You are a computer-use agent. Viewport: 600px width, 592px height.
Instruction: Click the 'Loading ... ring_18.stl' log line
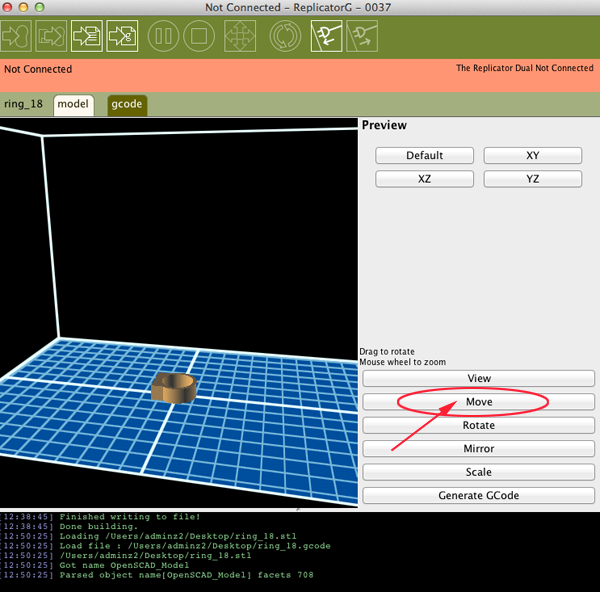[178, 536]
